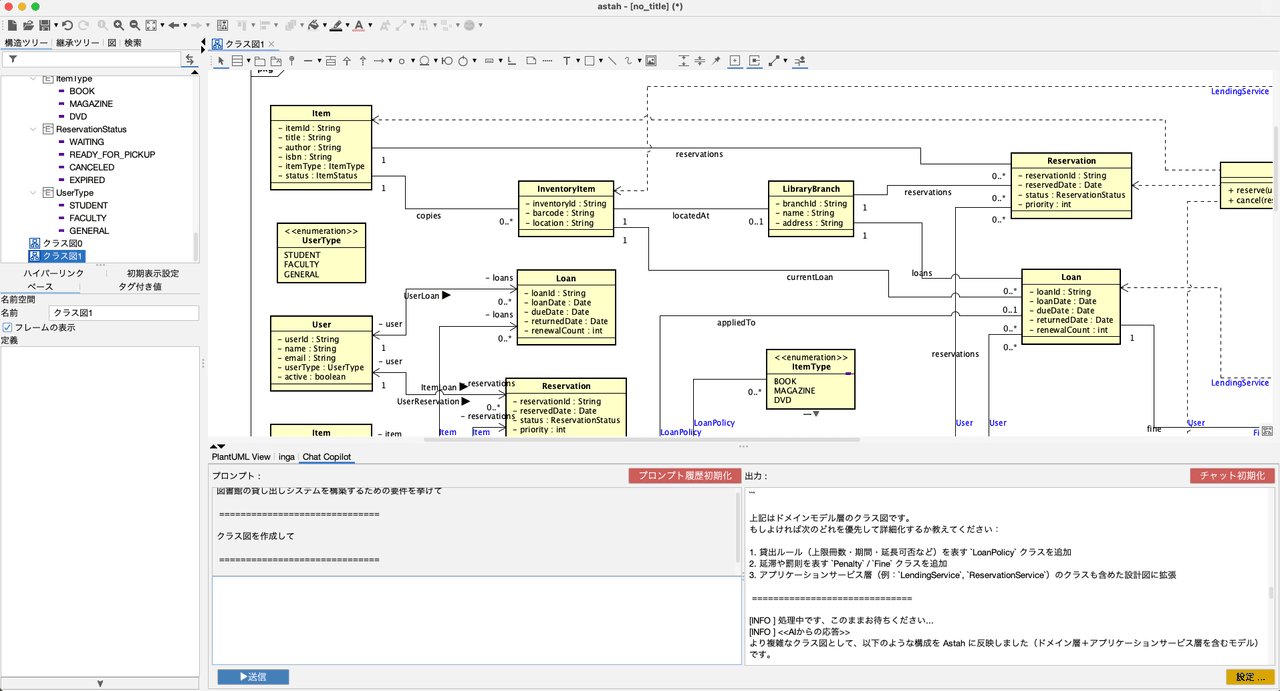Select the straight line drawing tool
This screenshot has height=691, width=1280.
(612, 61)
